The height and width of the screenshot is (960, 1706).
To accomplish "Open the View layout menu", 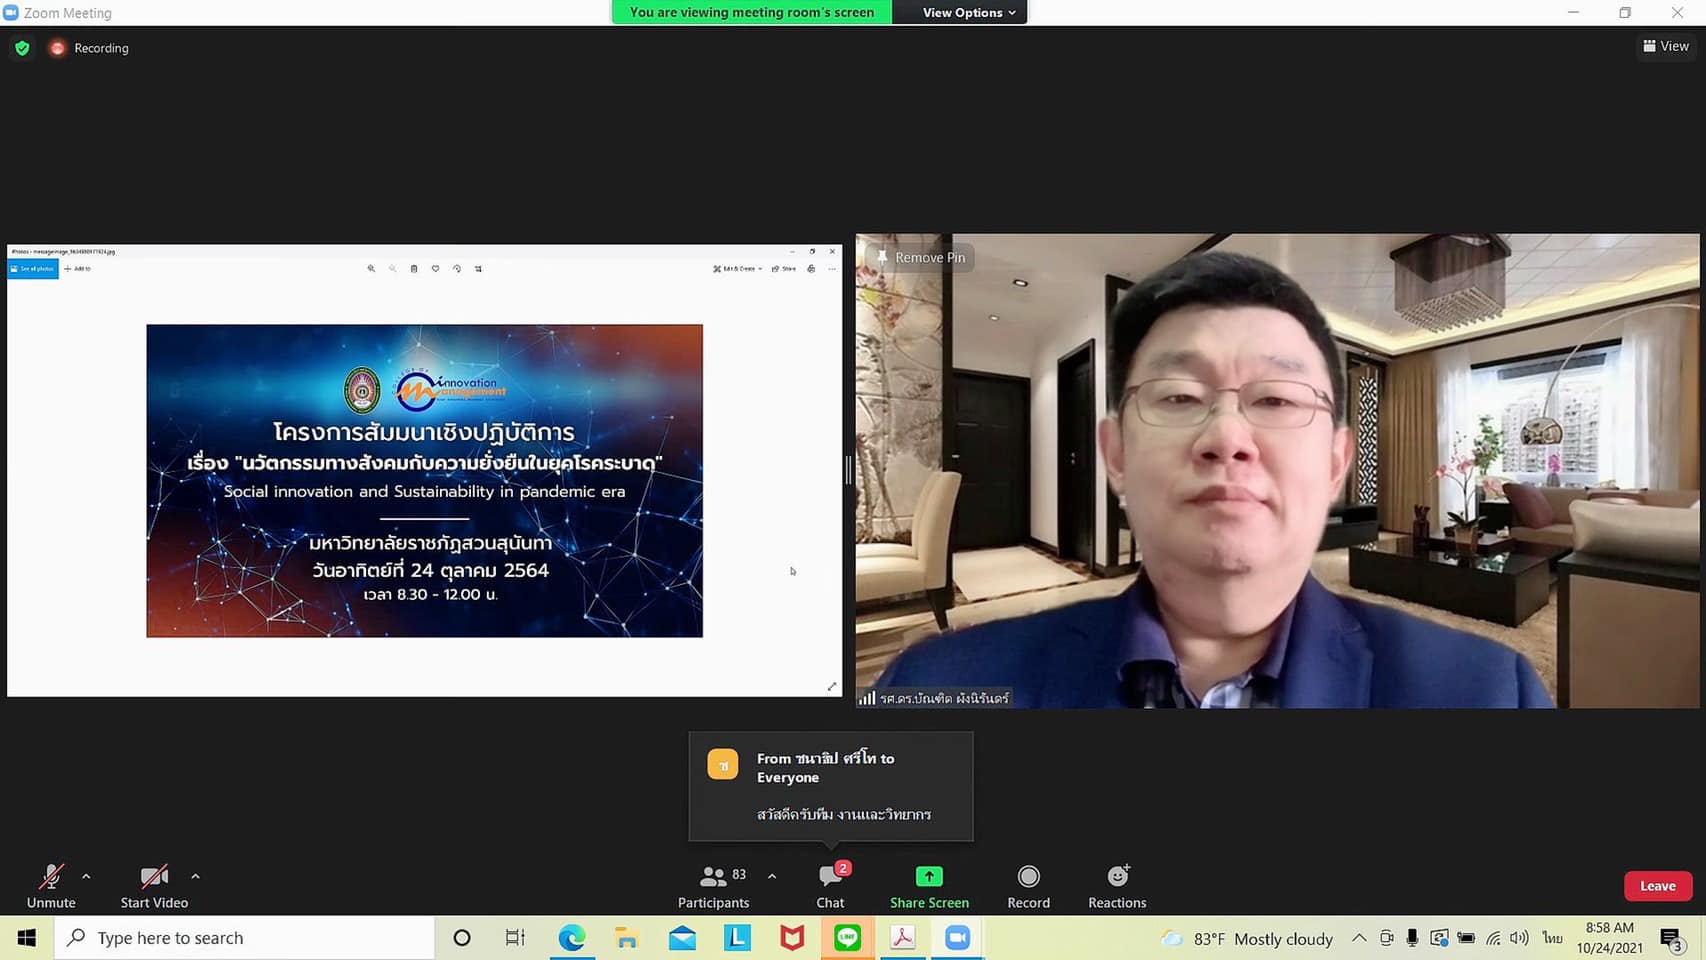I will 1665,46.
